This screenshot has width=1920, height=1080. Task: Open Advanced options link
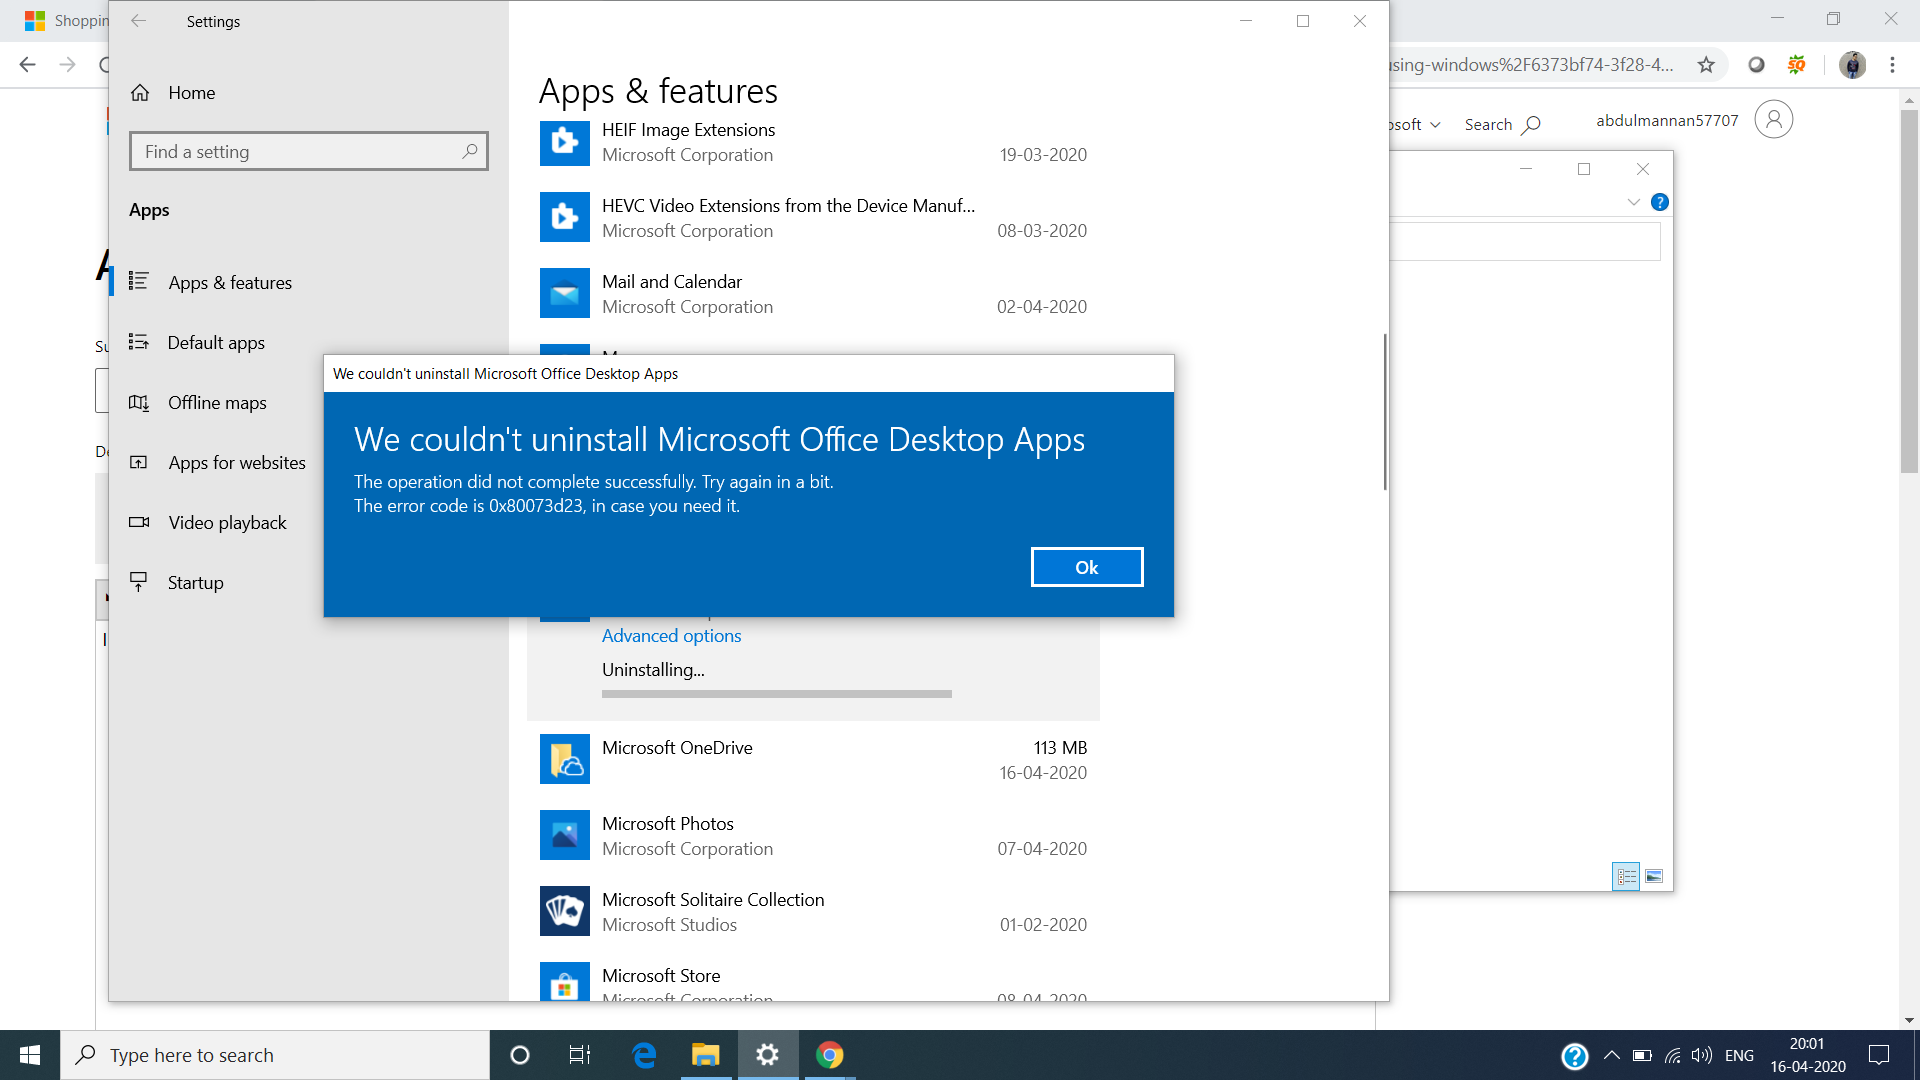(x=671, y=636)
